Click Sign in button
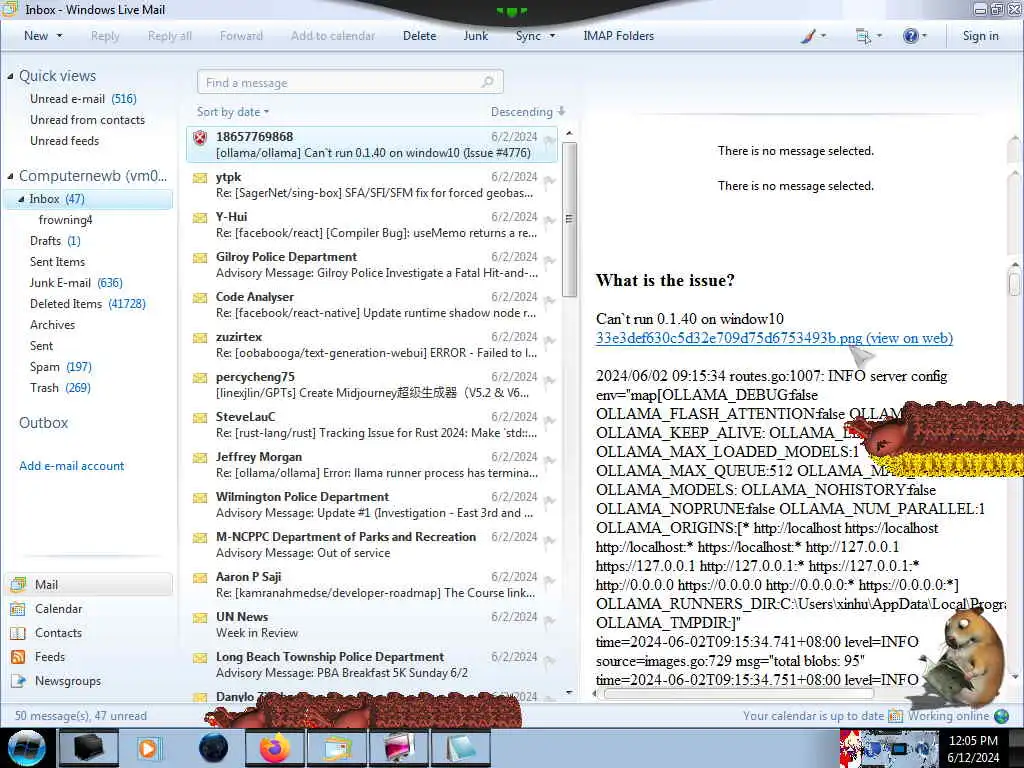The image size is (1024, 768). click(x=980, y=36)
